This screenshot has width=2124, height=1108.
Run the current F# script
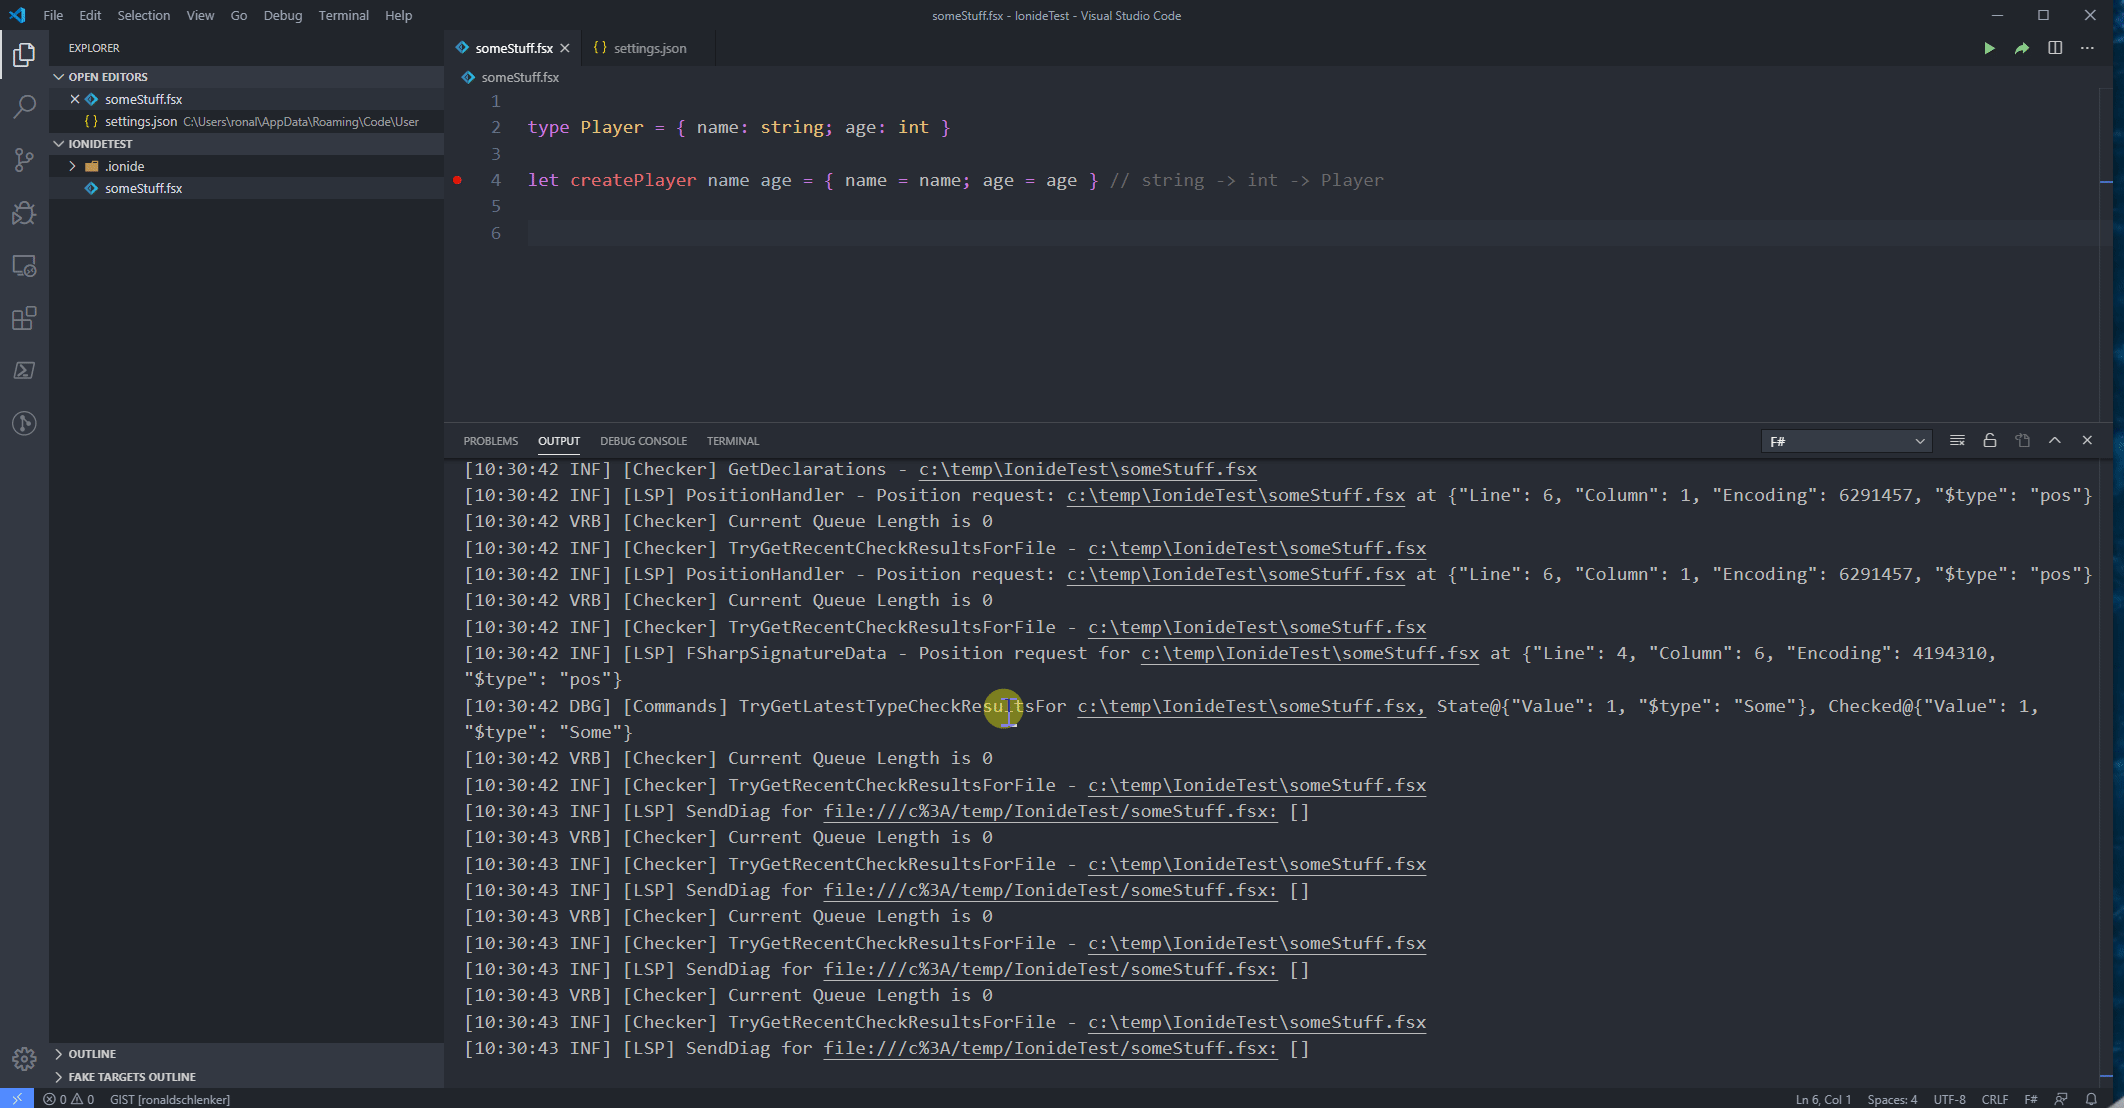1989,48
